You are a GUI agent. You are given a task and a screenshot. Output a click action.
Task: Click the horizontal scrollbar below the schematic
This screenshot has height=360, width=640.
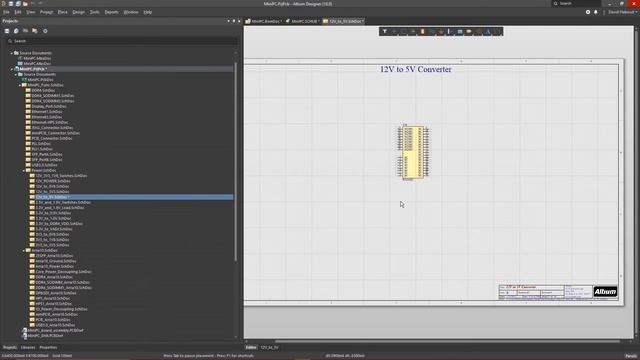pyautogui.click(x=447, y=341)
